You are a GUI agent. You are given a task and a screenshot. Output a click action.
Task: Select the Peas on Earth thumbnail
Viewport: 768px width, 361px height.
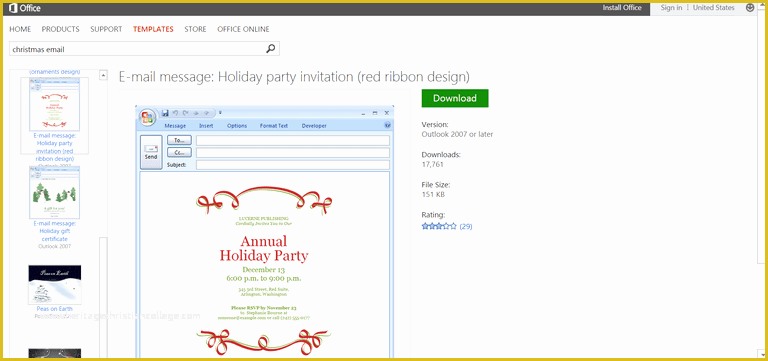coord(54,285)
